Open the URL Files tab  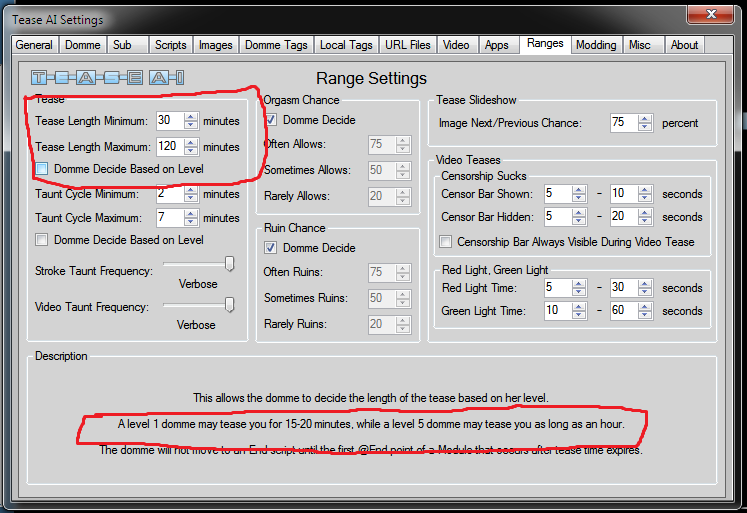tap(408, 45)
